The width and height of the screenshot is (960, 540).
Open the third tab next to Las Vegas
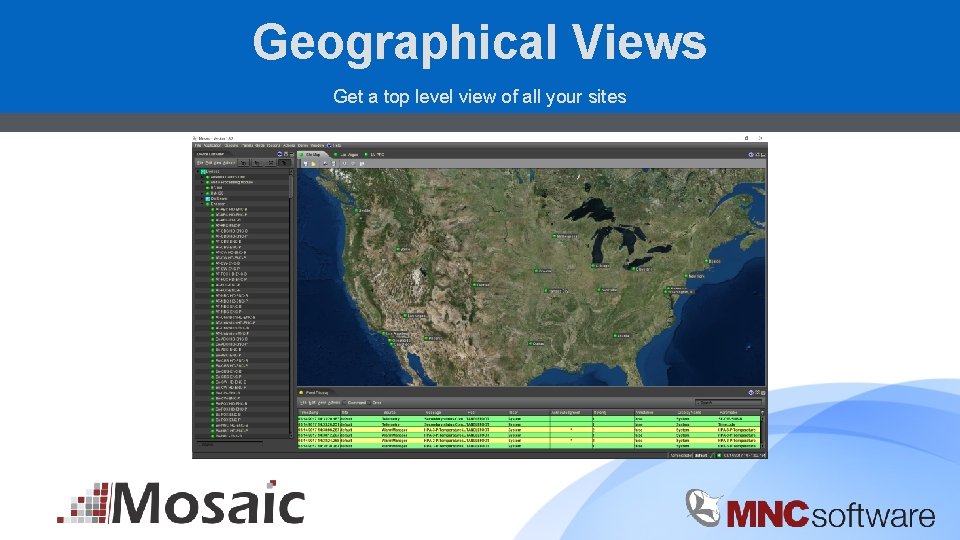tap(375, 154)
